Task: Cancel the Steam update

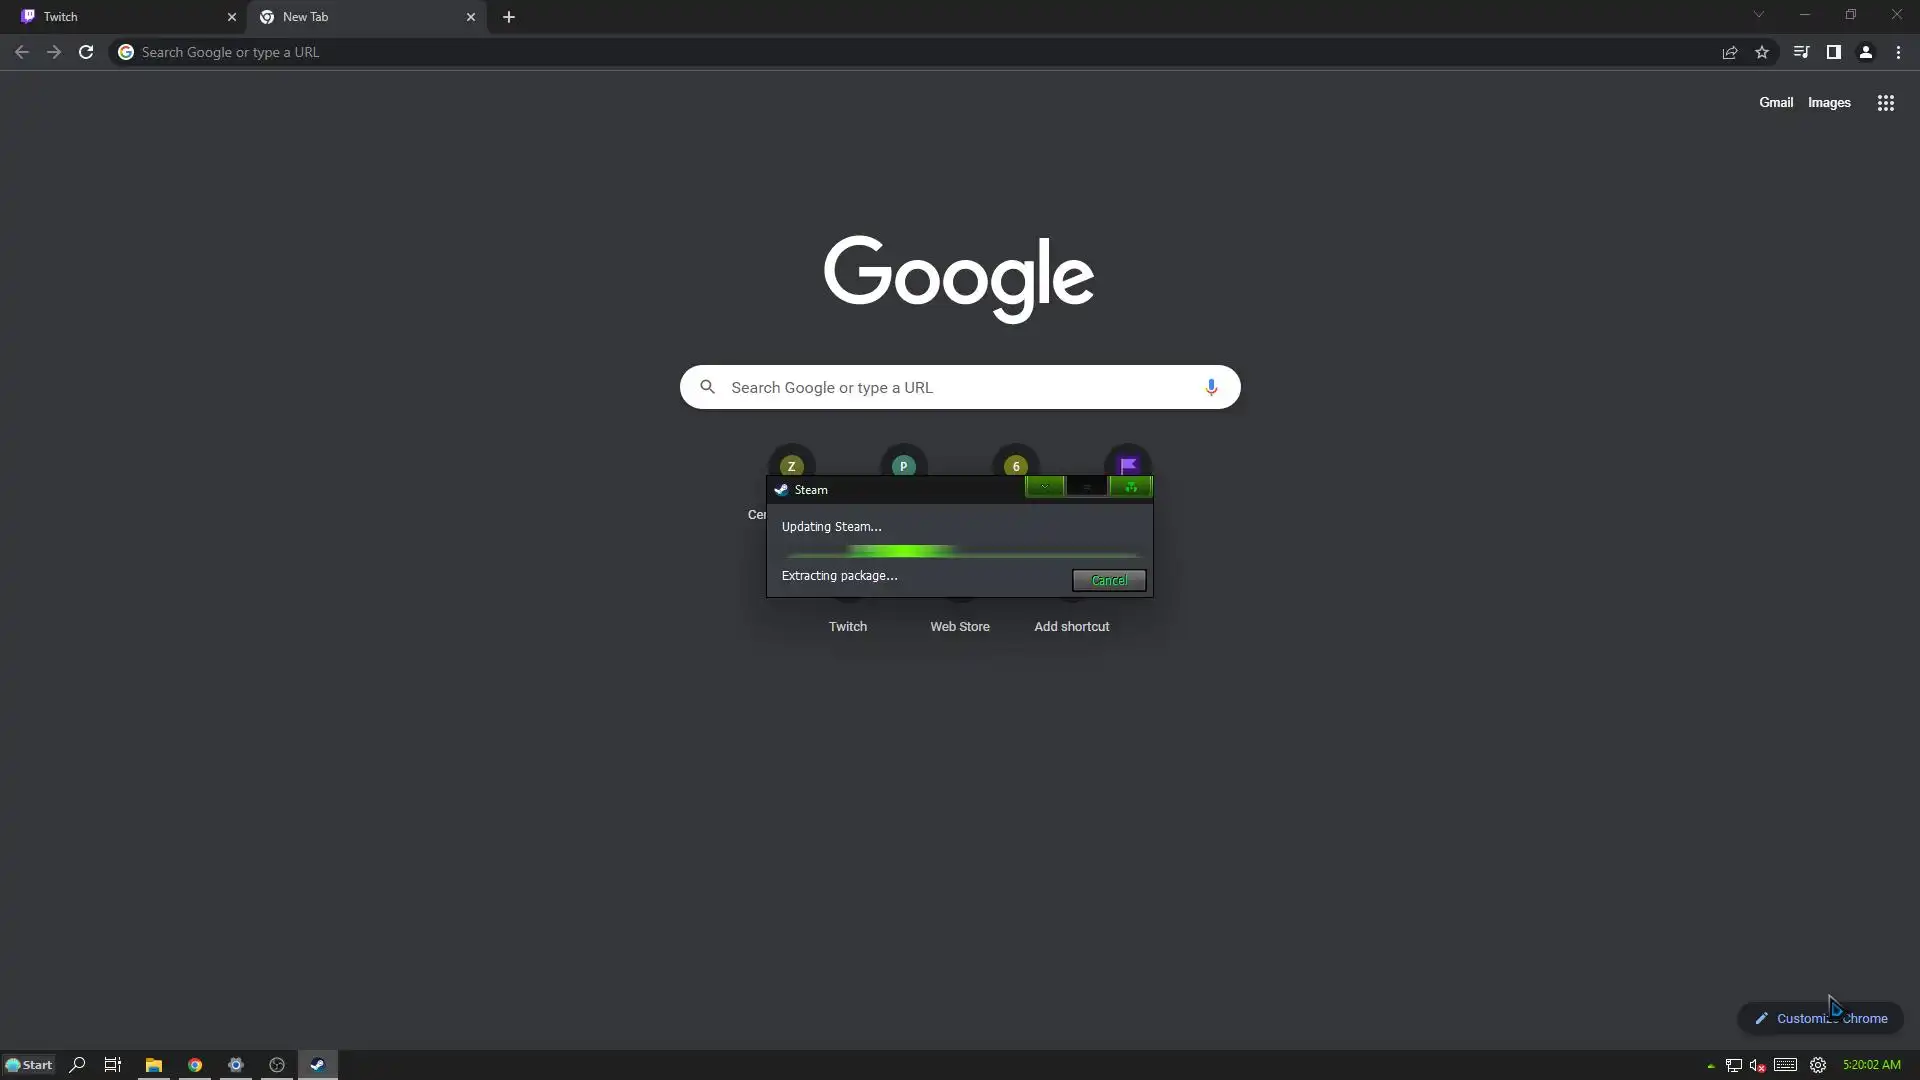Action: click(1108, 580)
